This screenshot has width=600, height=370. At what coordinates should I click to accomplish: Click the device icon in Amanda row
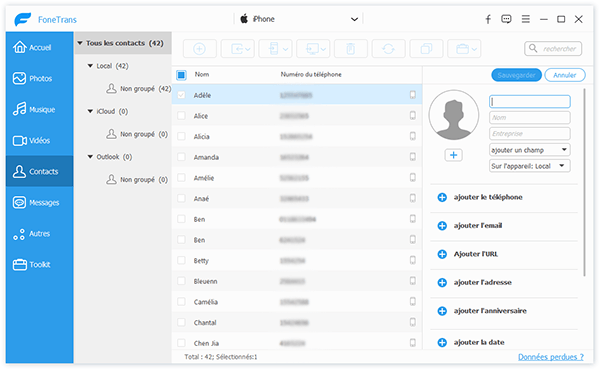click(x=412, y=157)
